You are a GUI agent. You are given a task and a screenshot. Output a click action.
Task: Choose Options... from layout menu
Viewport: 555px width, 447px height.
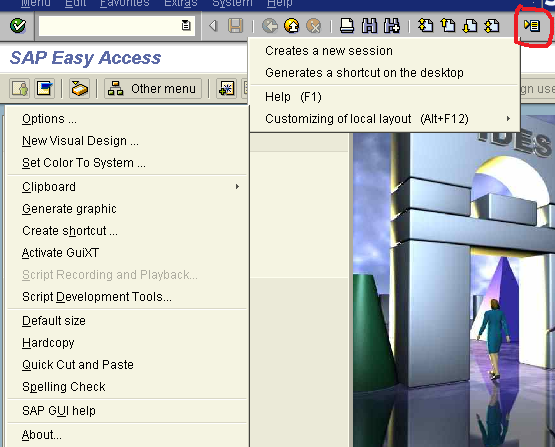tap(127, 119)
